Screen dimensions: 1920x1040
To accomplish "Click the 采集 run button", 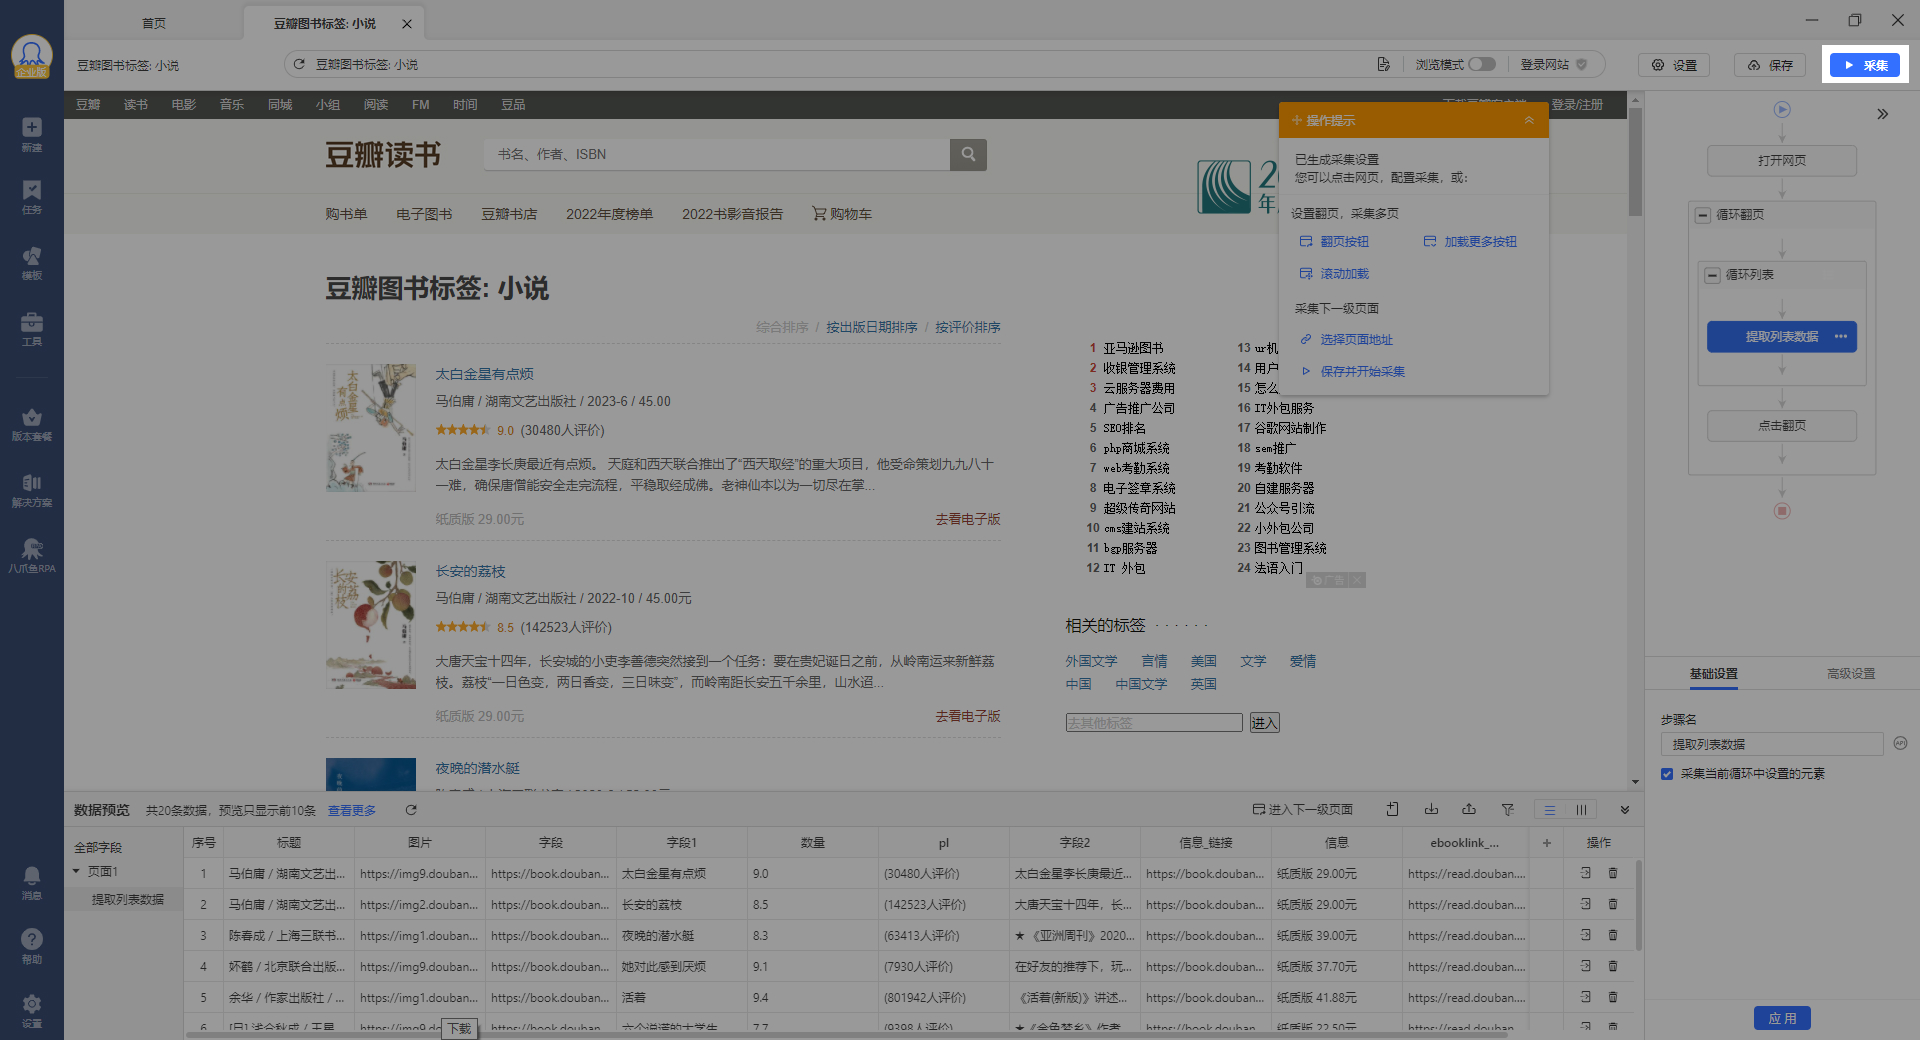I will (1864, 65).
